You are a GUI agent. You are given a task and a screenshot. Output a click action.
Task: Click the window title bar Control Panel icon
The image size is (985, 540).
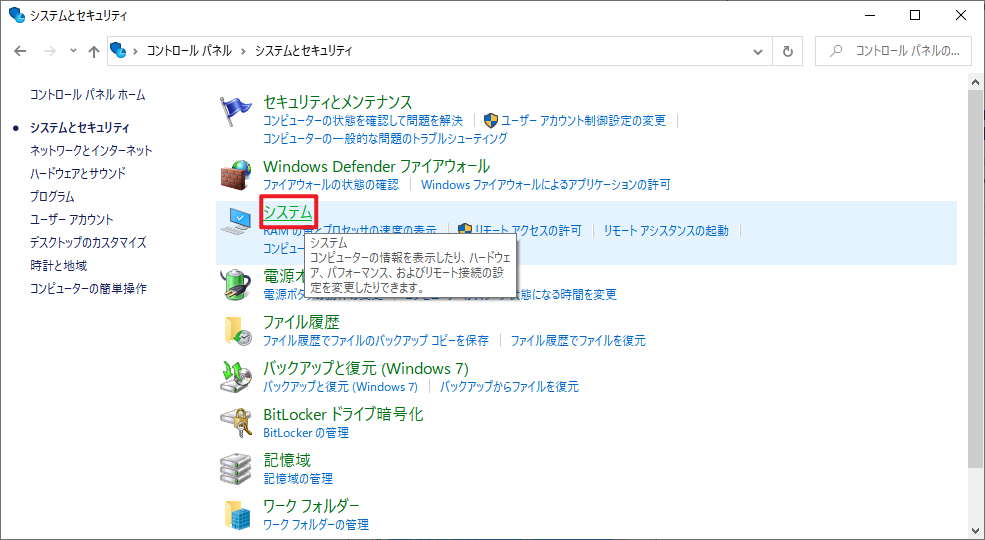[17, 15]
